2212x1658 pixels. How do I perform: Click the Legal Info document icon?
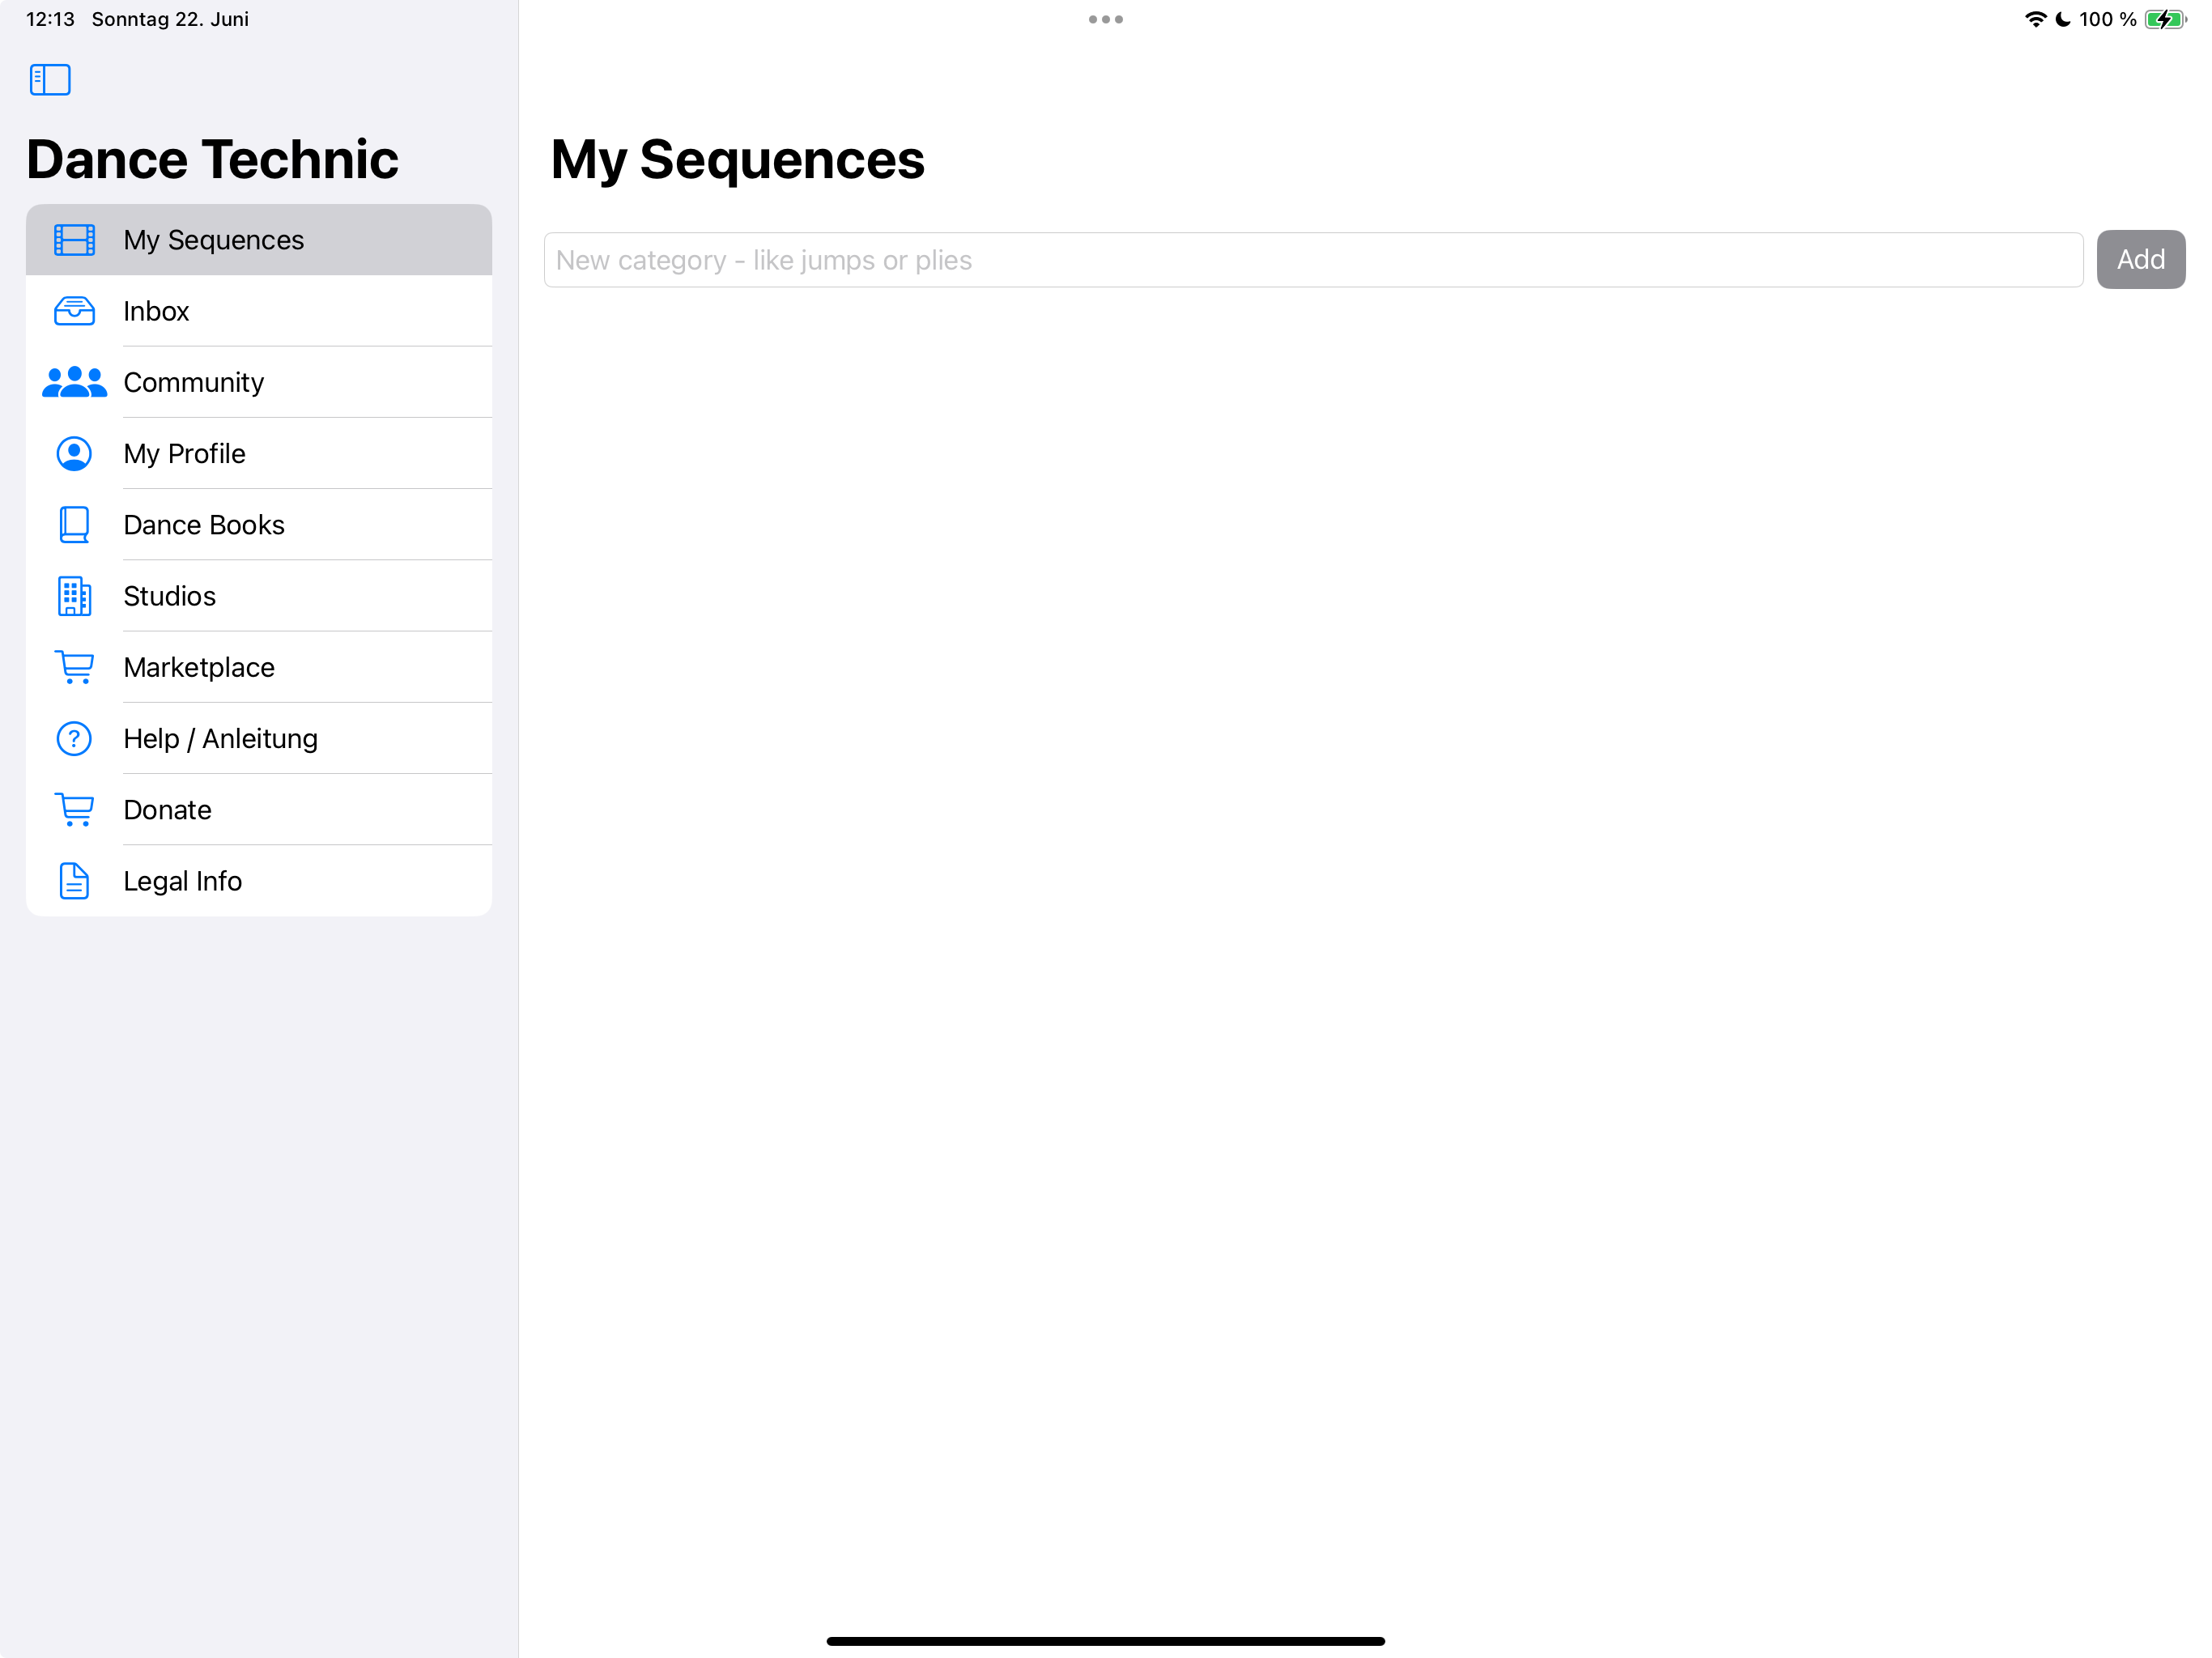pyautogui.click(x=74, y=881)
